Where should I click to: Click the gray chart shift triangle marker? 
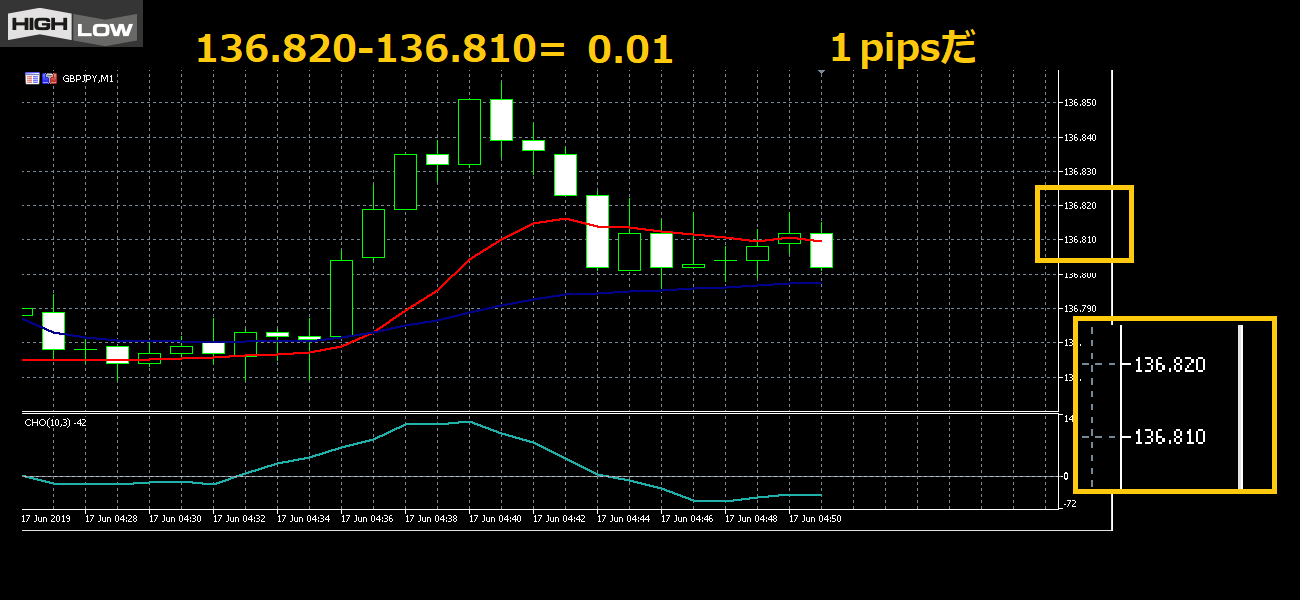coord(821,72)
